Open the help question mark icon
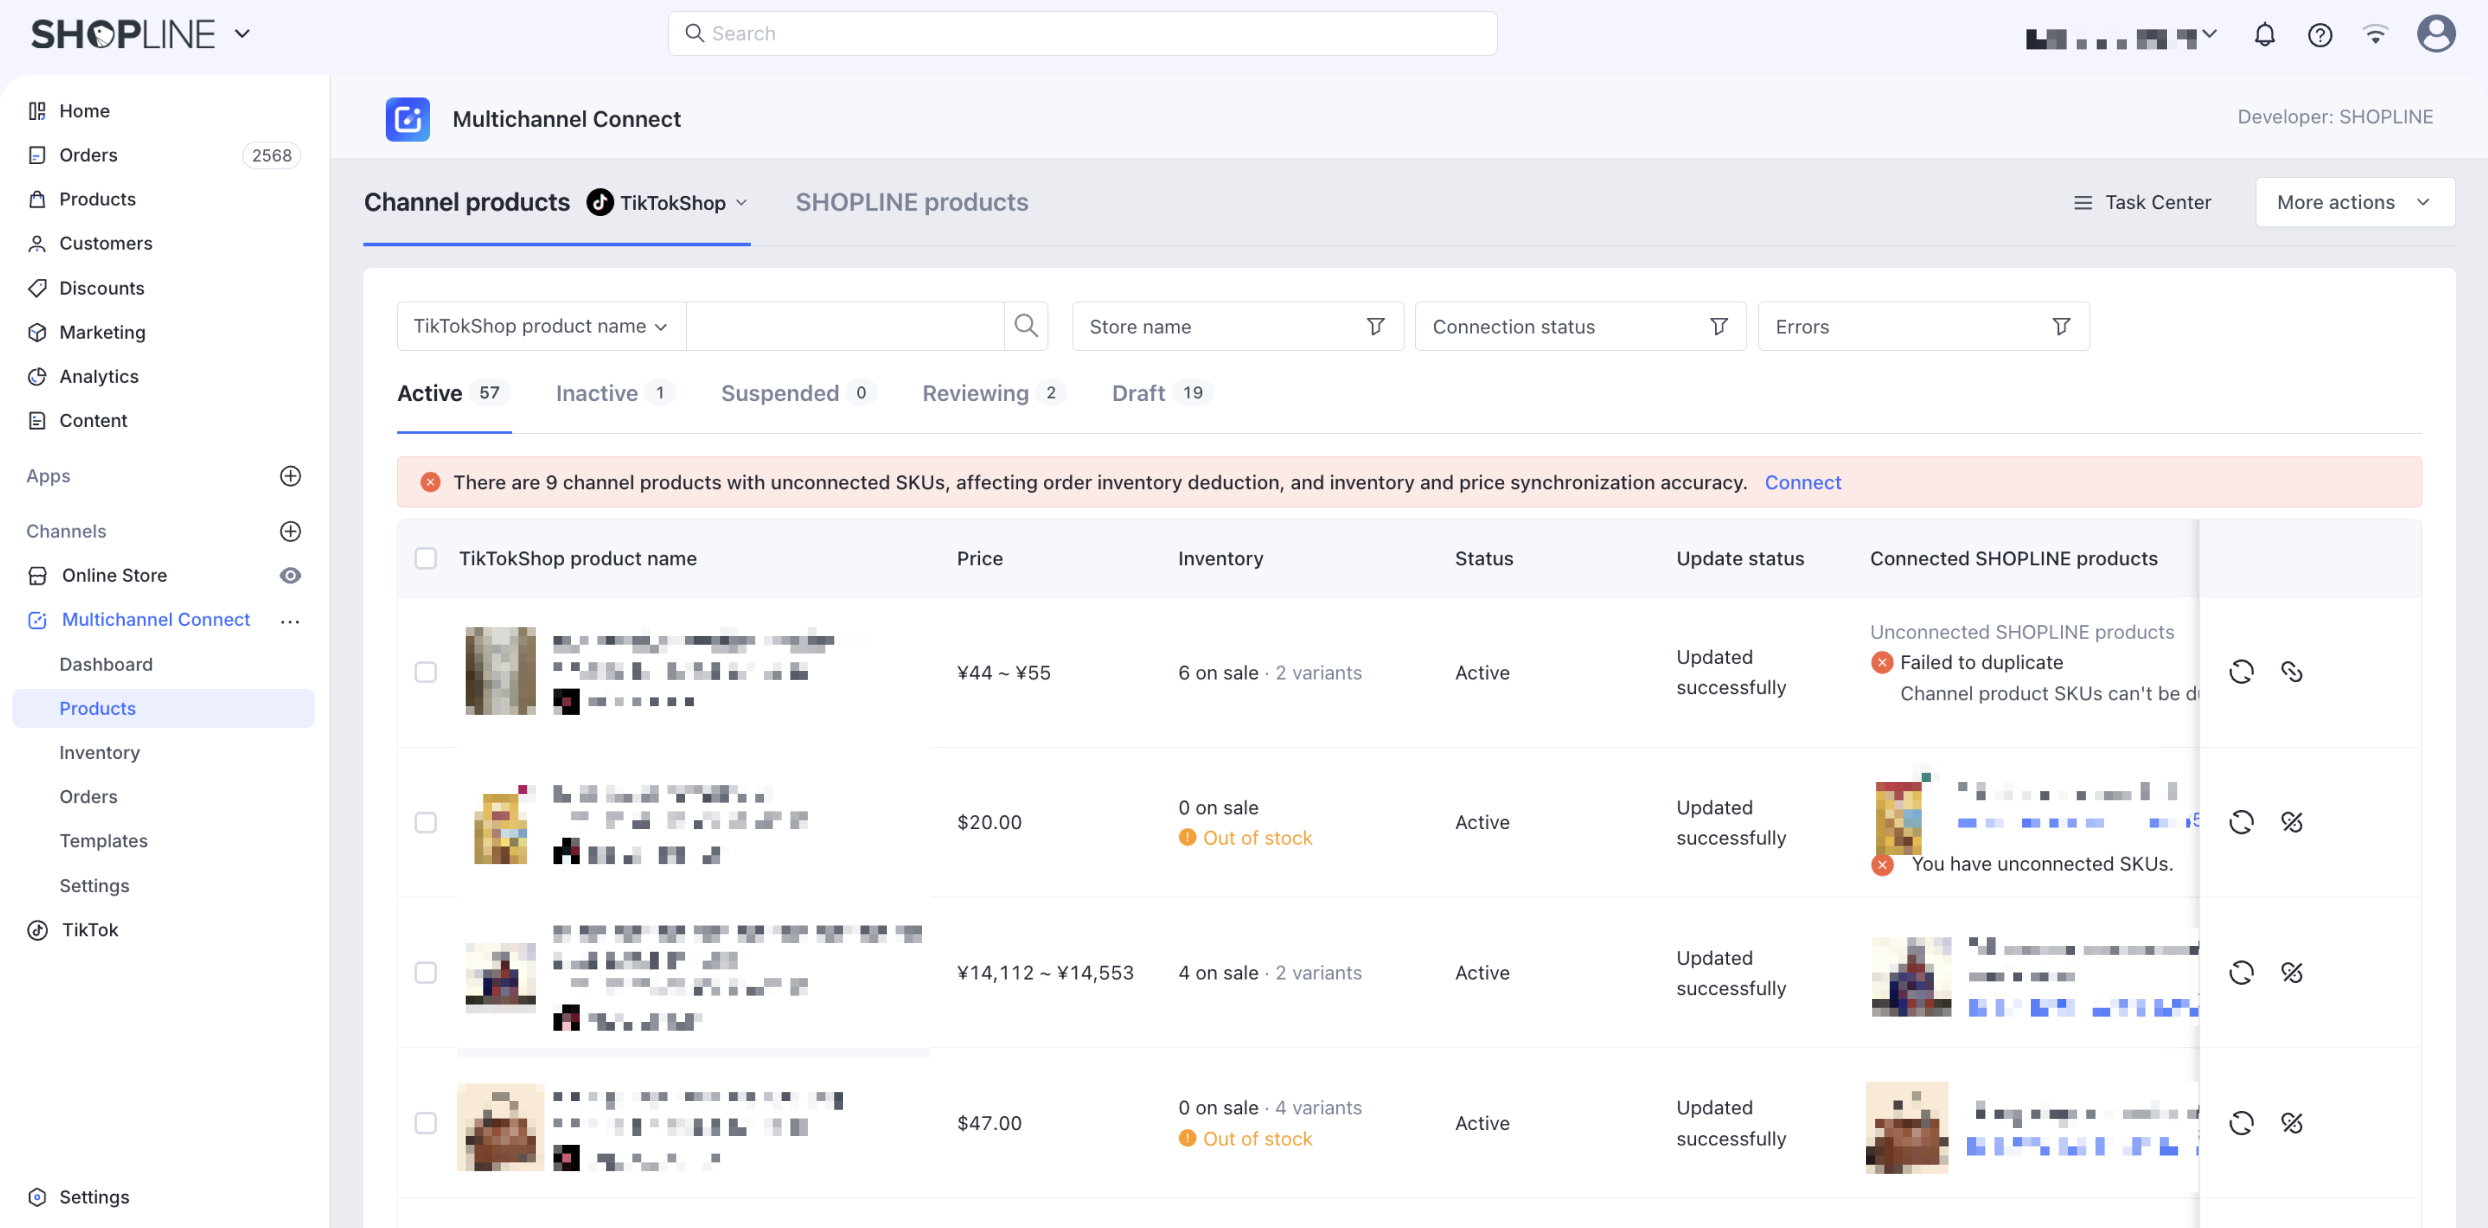This screenshot has height=1228, width=2488. (2320, 35)
